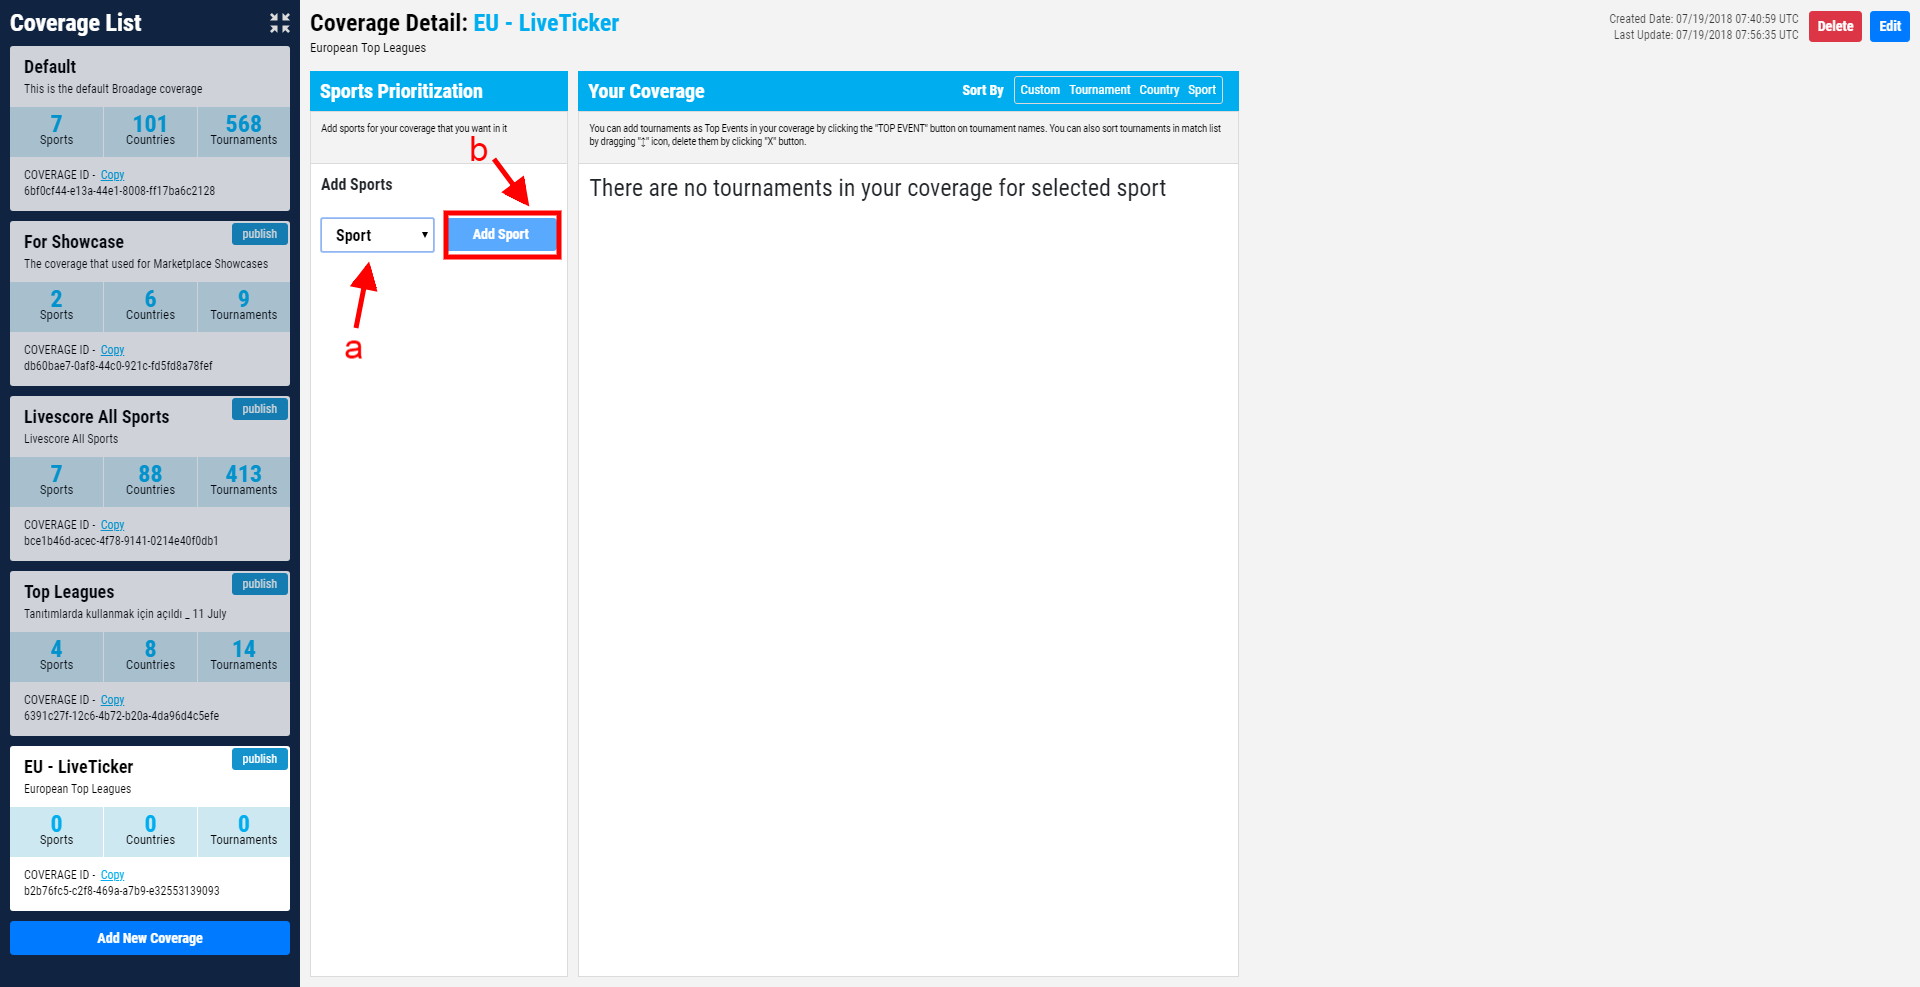Click the coverage ID value b2b76fc5

[122, 891]
